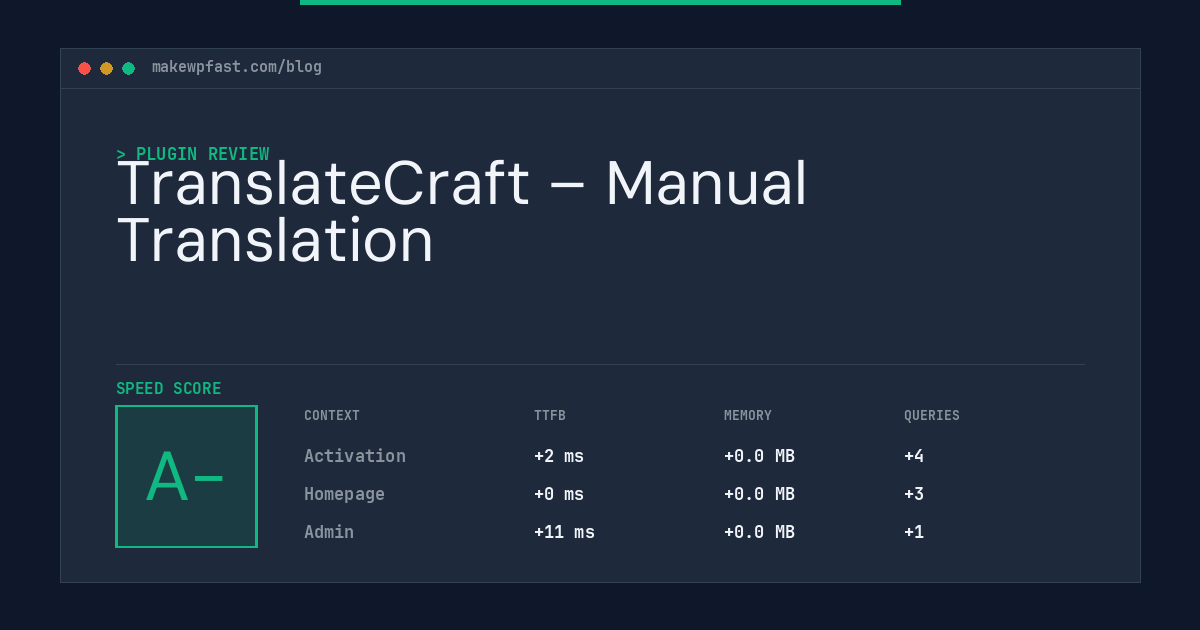Click the green maximize dot
Viewport: 1200px width, 630px height.
tap(128, 68)
